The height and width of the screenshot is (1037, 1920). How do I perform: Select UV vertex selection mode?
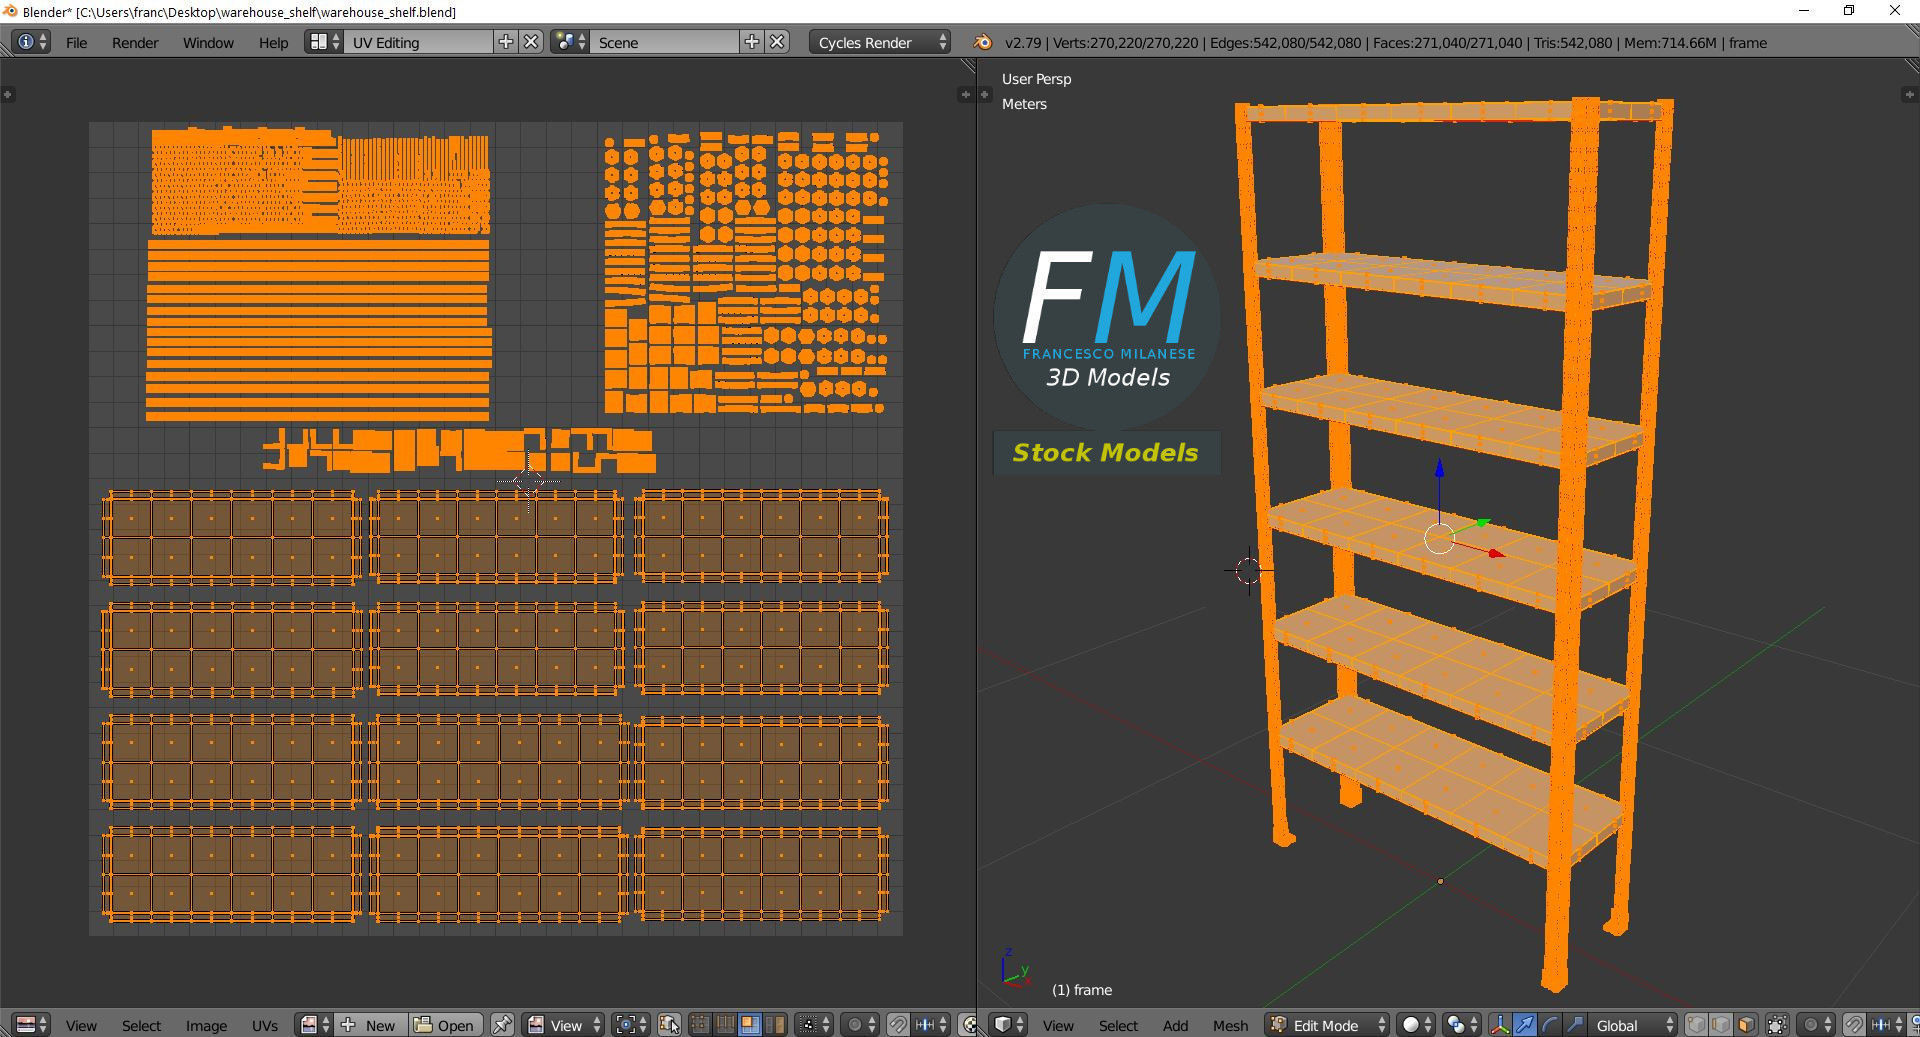[x=700, y=1025]
